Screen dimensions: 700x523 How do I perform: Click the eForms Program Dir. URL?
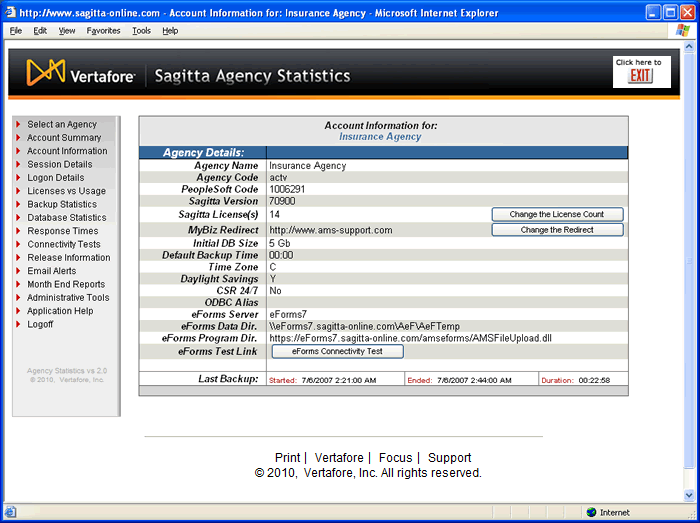[410, 338]
